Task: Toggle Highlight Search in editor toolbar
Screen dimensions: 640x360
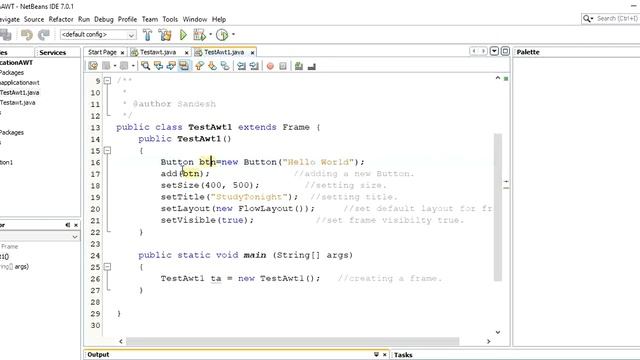Action: (x=184, y=66)
